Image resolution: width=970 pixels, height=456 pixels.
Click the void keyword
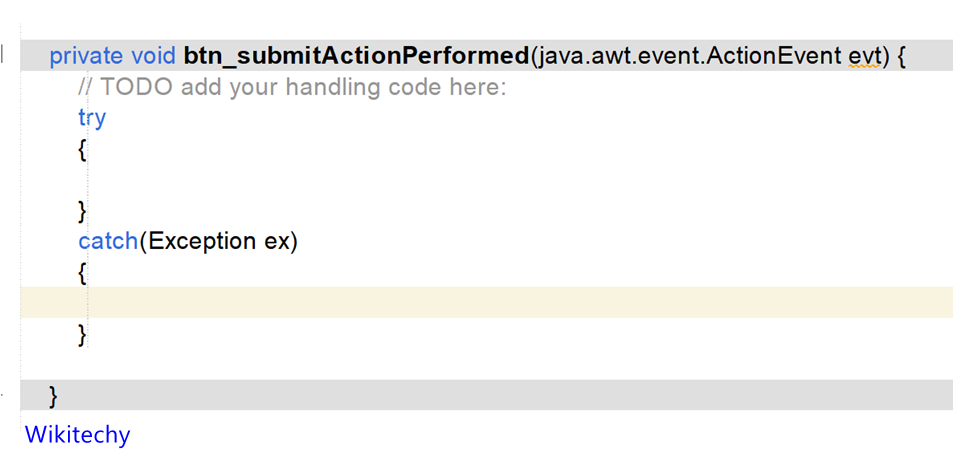[155, 56]
